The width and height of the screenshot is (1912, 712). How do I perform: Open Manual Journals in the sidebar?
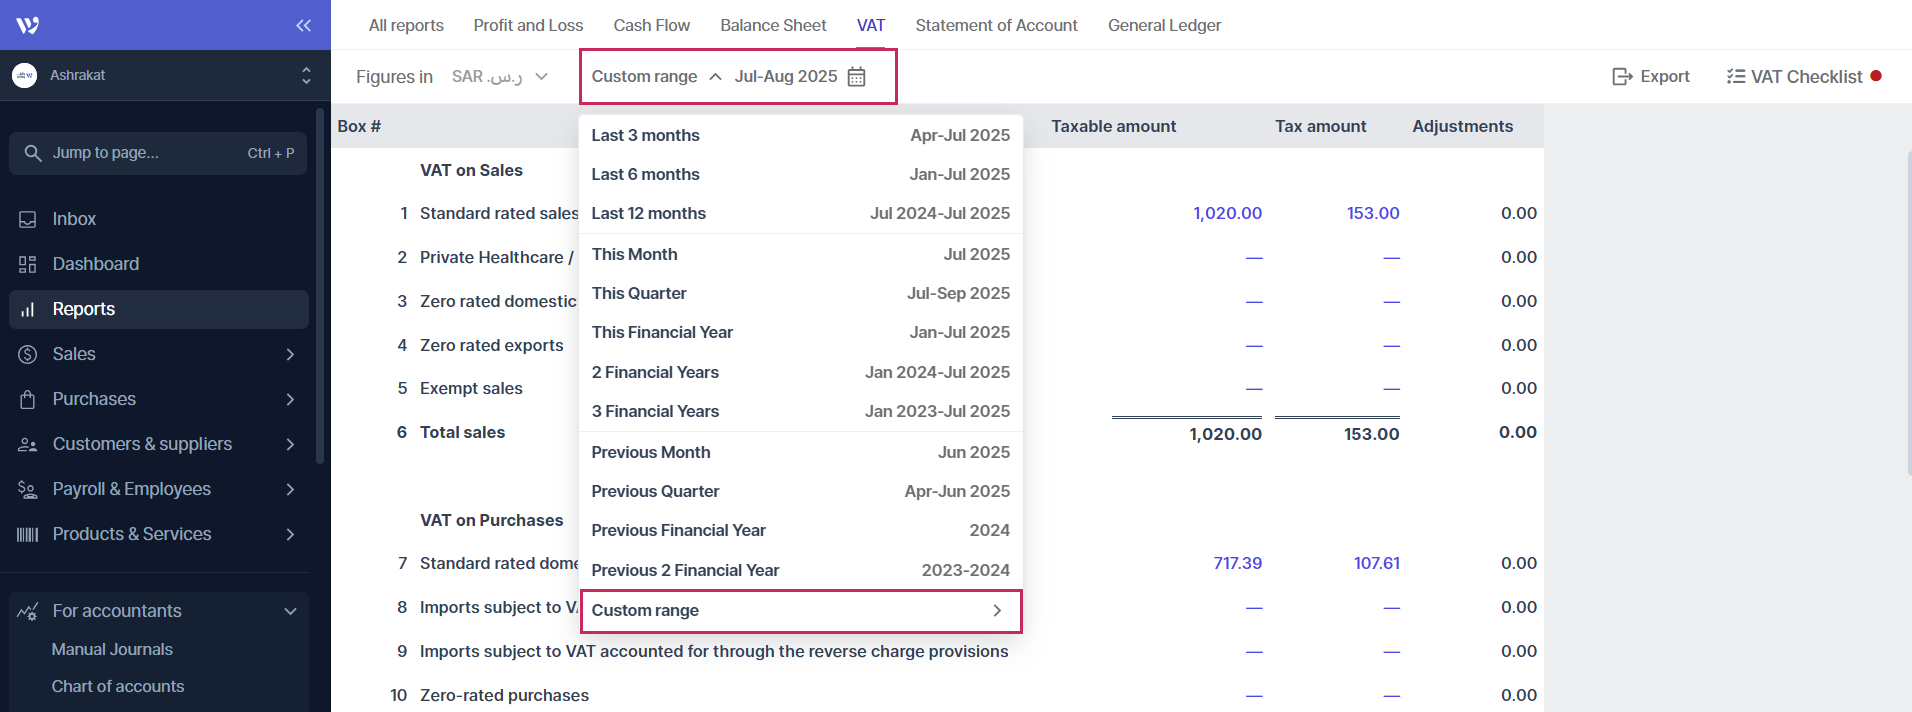coord(112,650)
